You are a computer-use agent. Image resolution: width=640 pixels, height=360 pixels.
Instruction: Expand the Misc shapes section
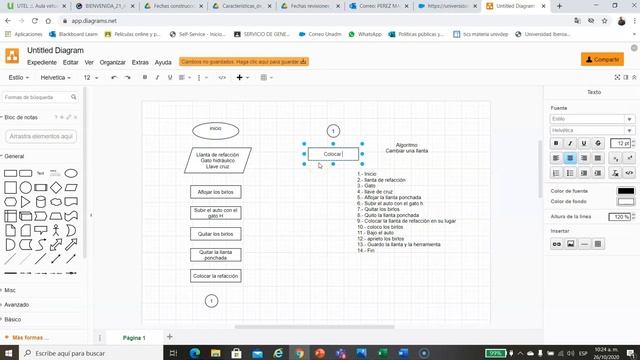click(x=10, y=290)
